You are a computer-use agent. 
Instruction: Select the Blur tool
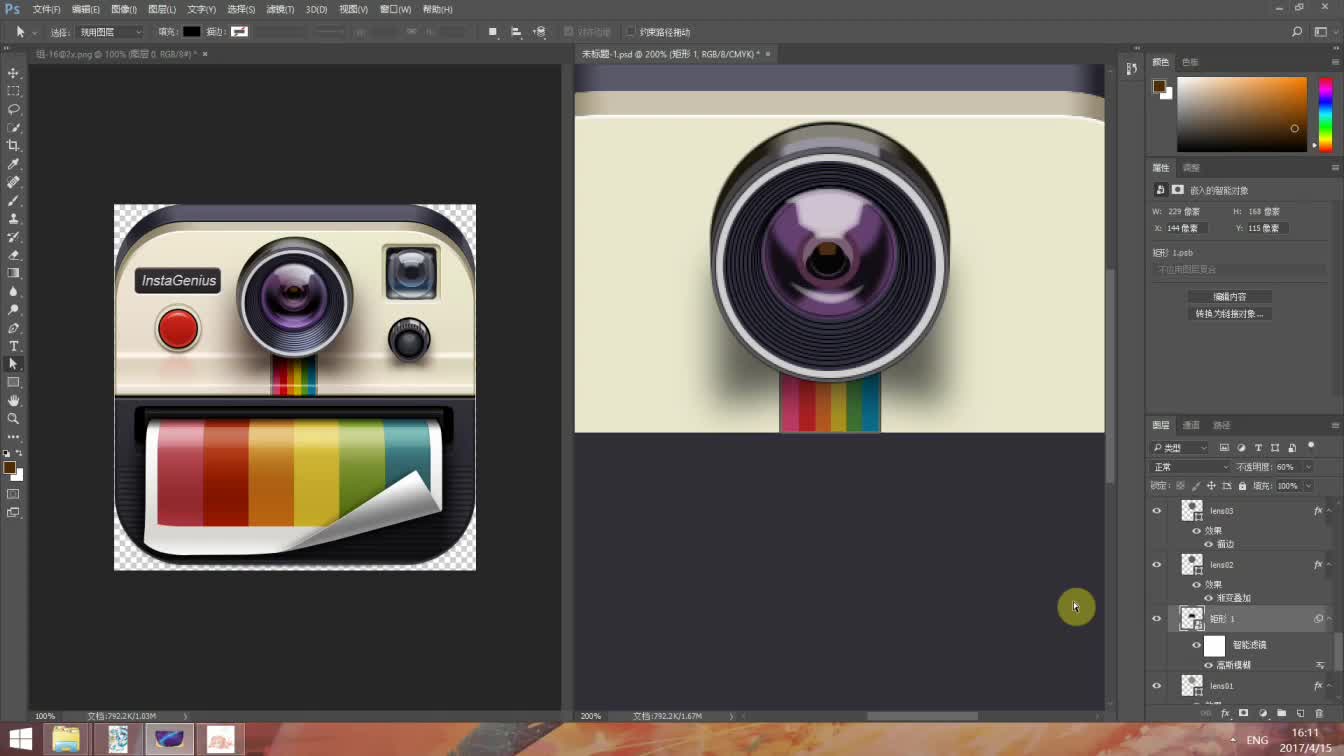tap(13, 292)
